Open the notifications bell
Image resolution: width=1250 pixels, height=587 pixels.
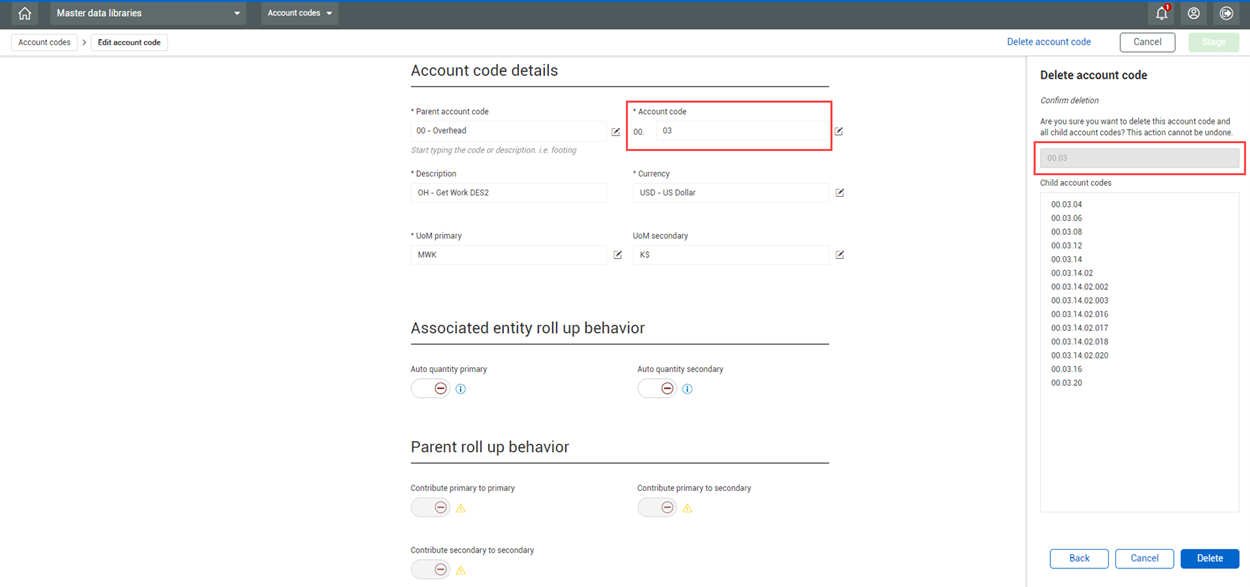point(1162,14)
